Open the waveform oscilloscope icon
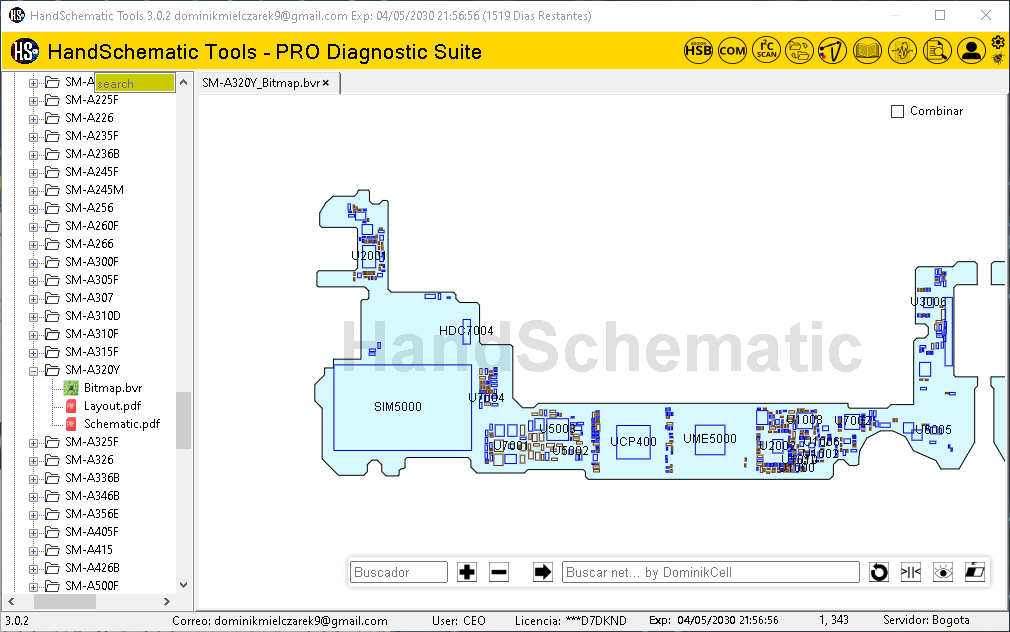 (902, 50)
